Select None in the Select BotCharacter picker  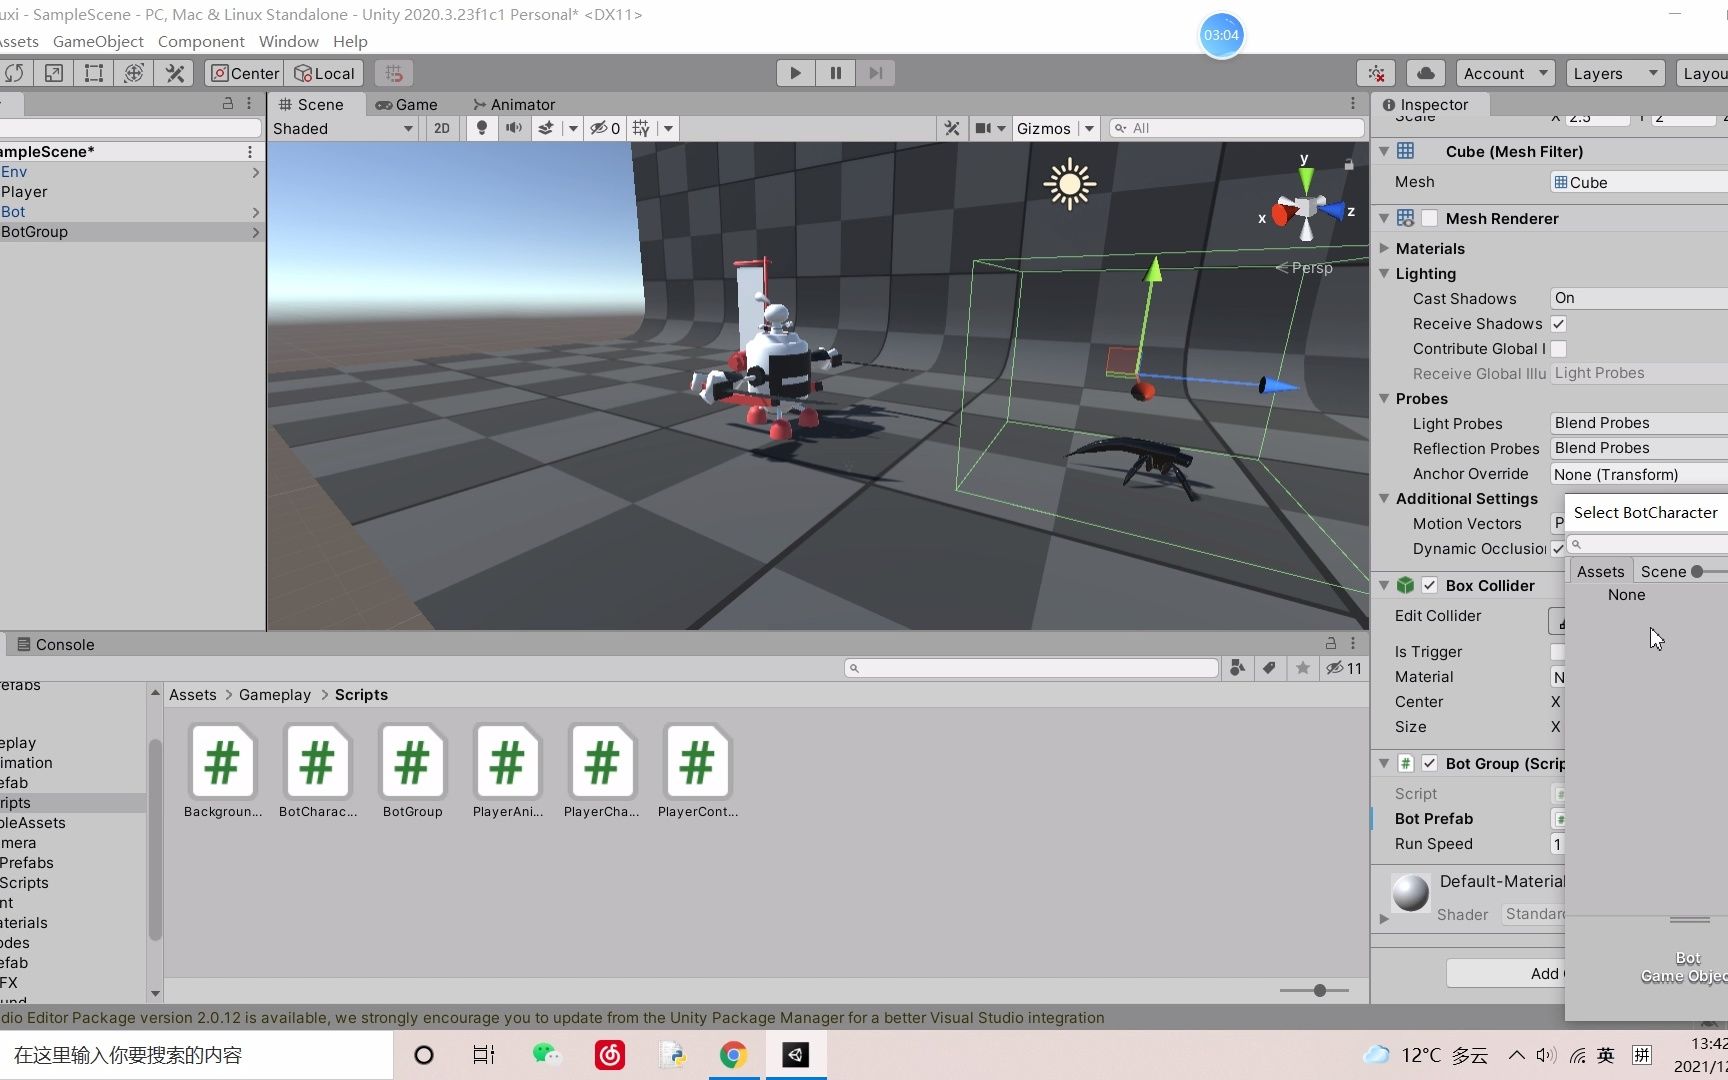(1626, 594)
